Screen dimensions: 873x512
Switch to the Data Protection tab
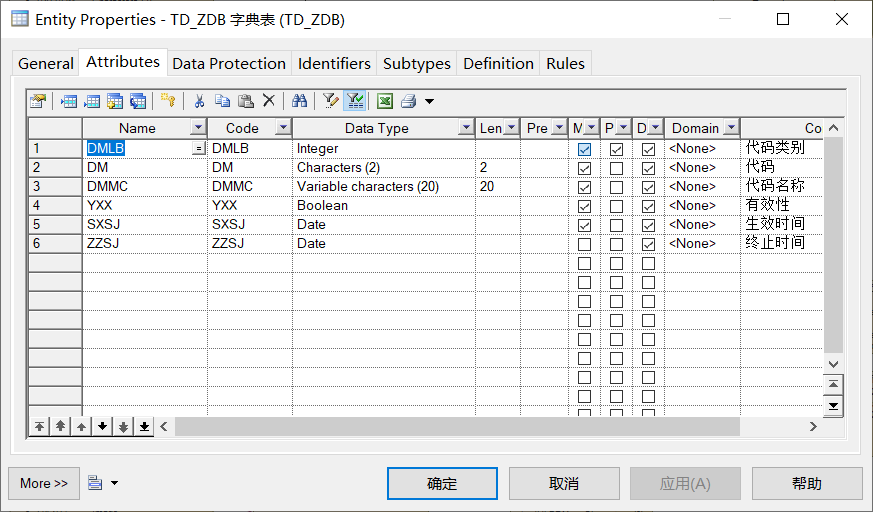[x=229, y=63]
